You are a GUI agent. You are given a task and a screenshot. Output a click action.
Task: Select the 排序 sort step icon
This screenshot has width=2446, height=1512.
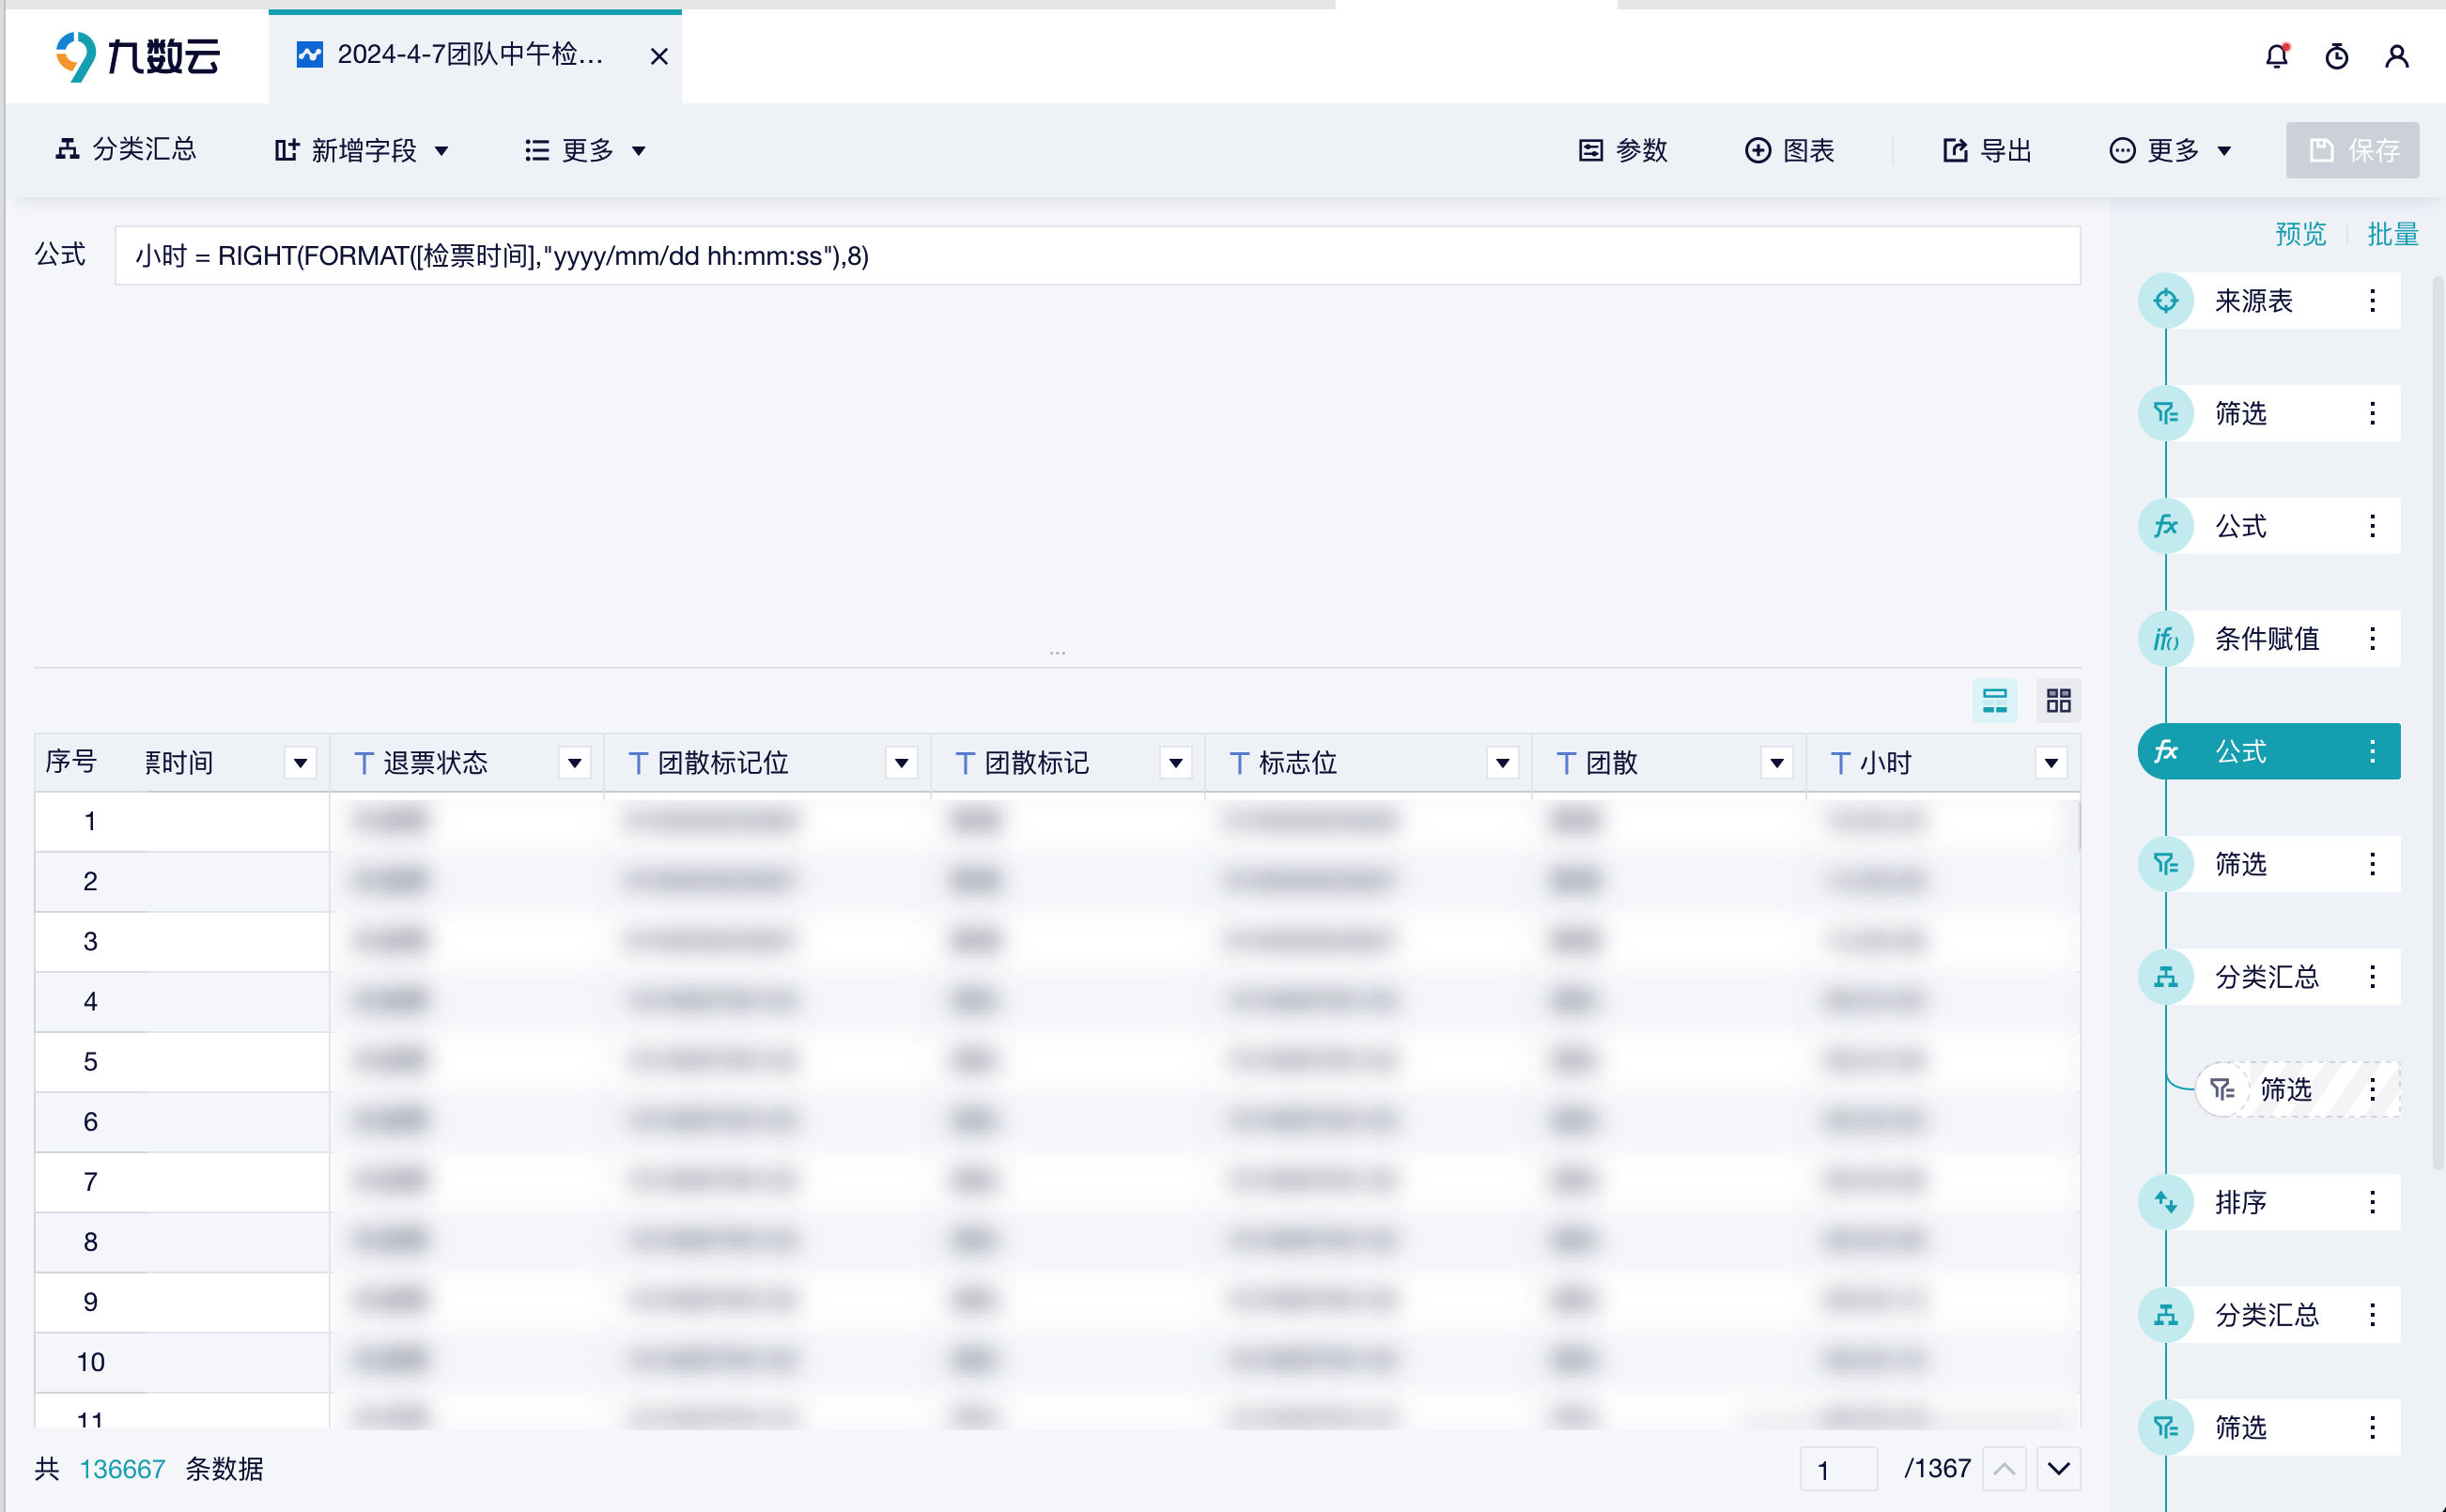pos(2165,1202)
